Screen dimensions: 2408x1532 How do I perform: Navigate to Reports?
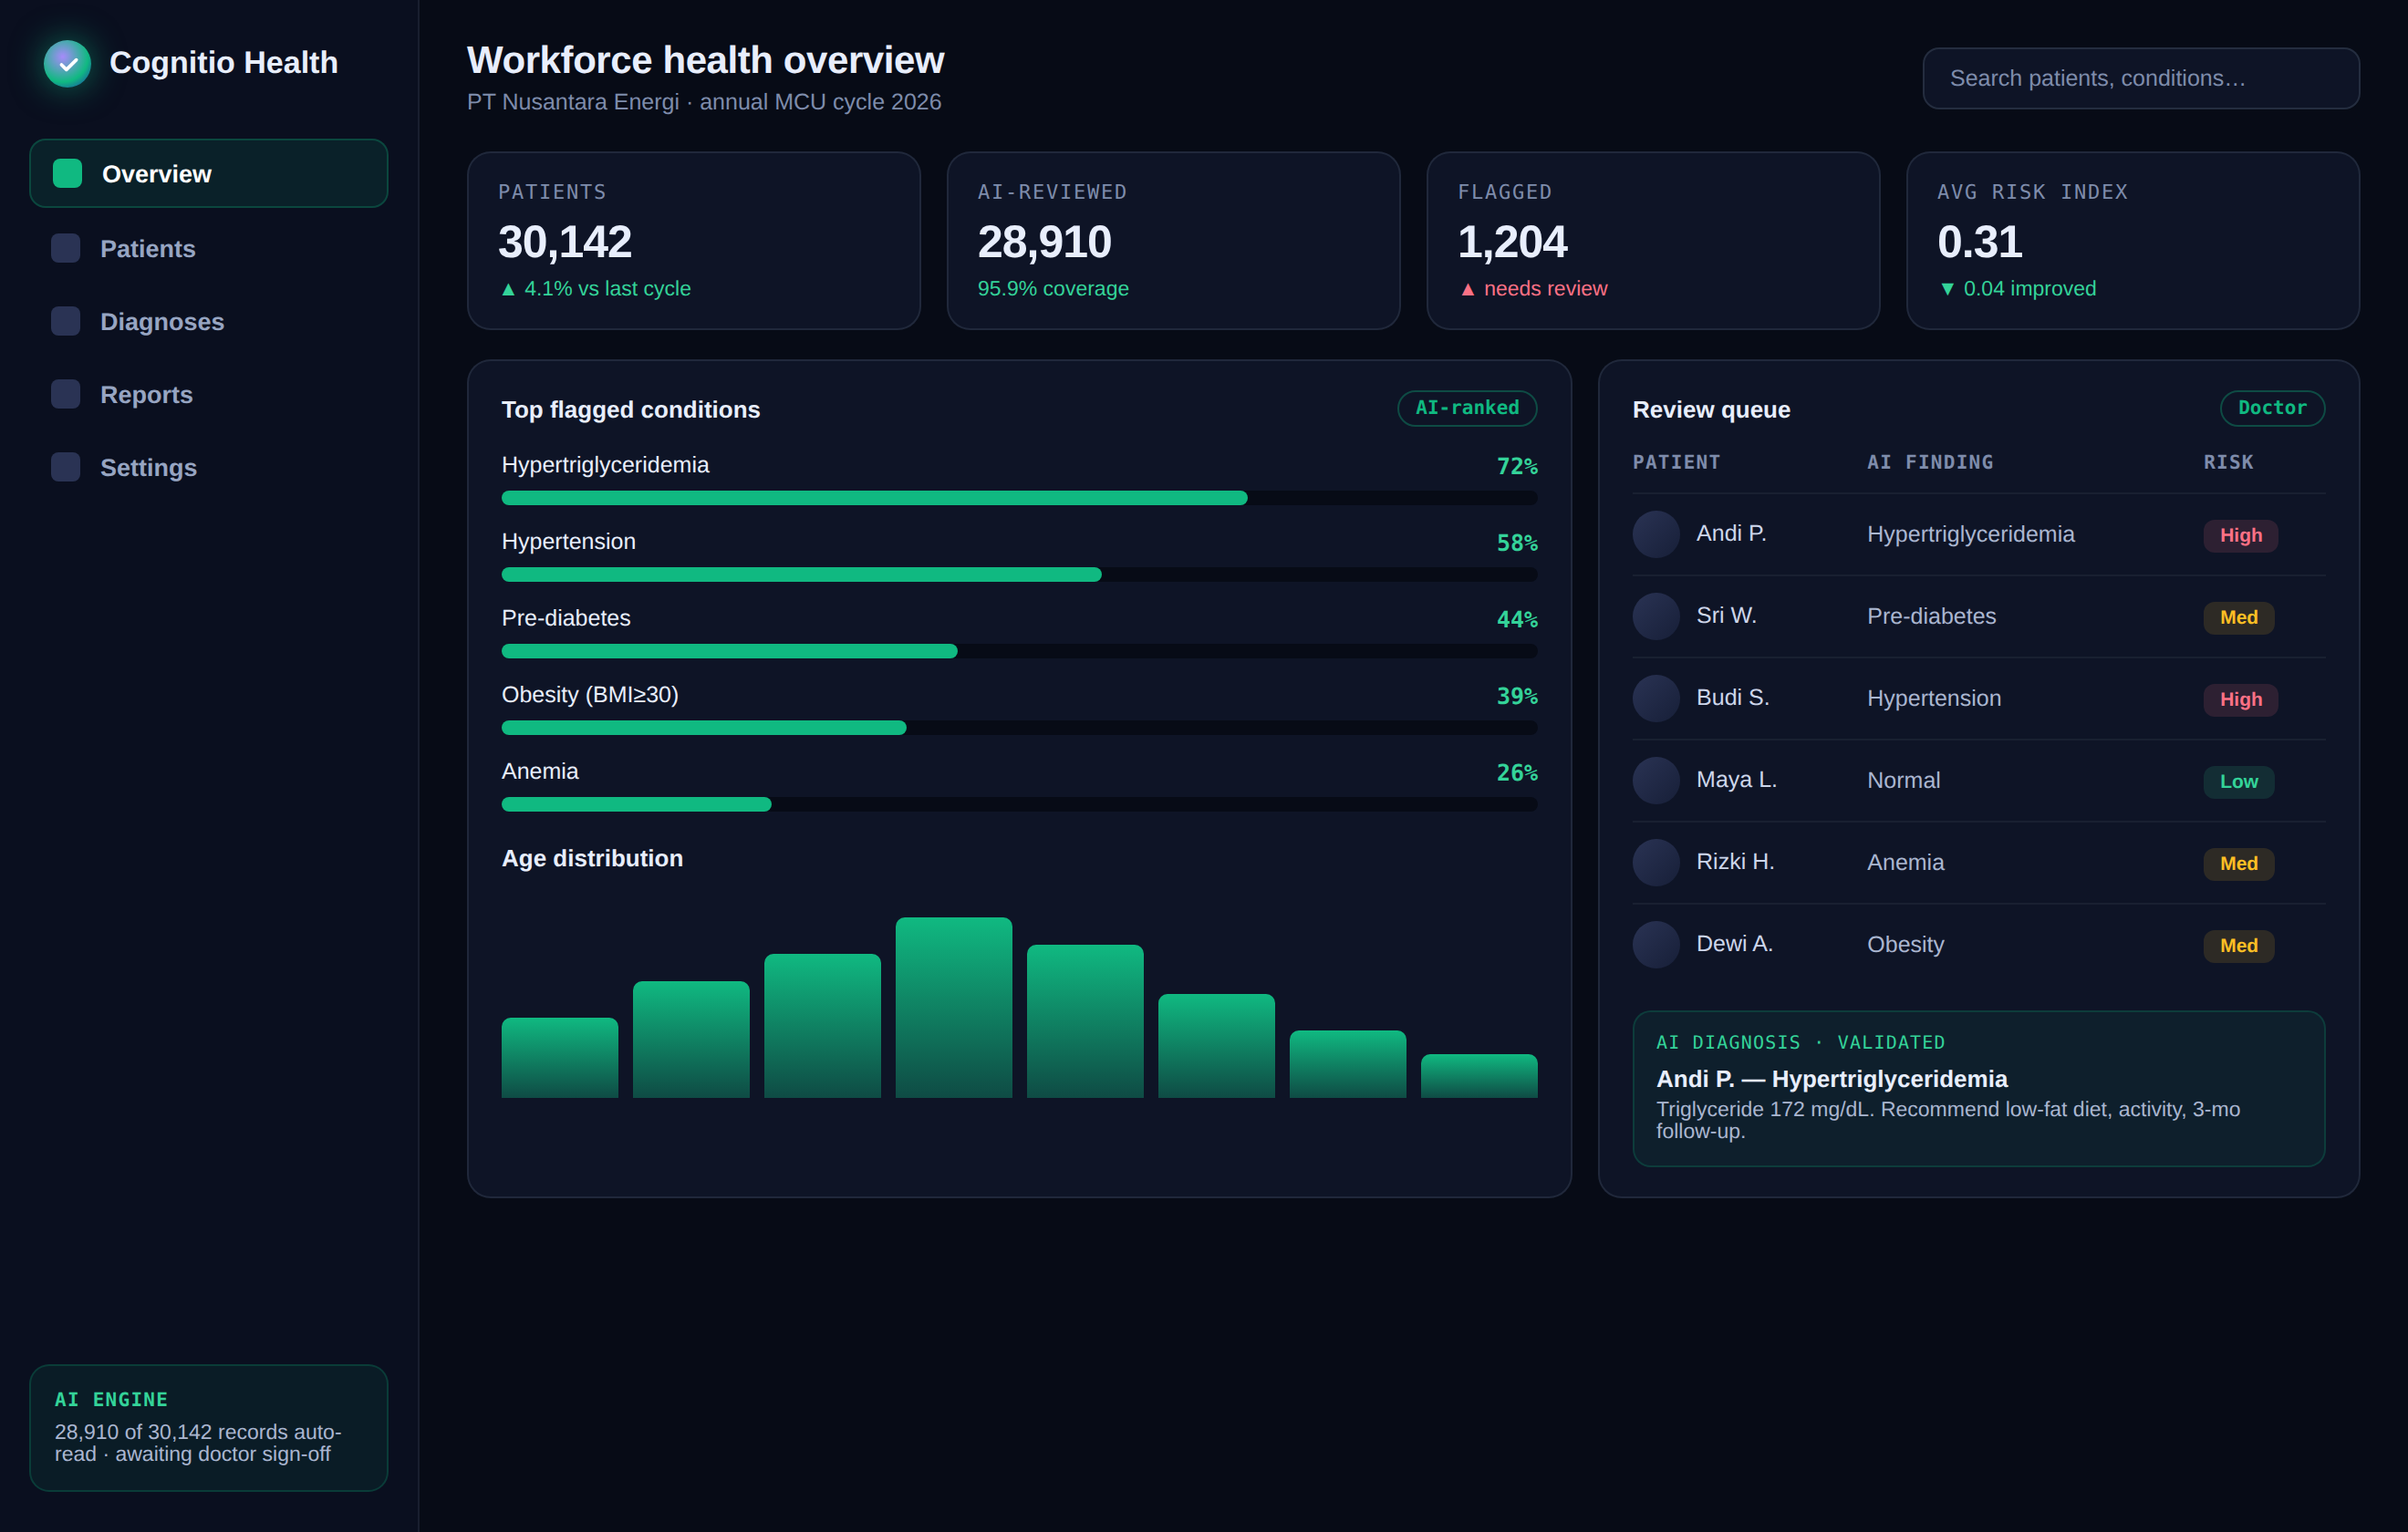(209, 394)
